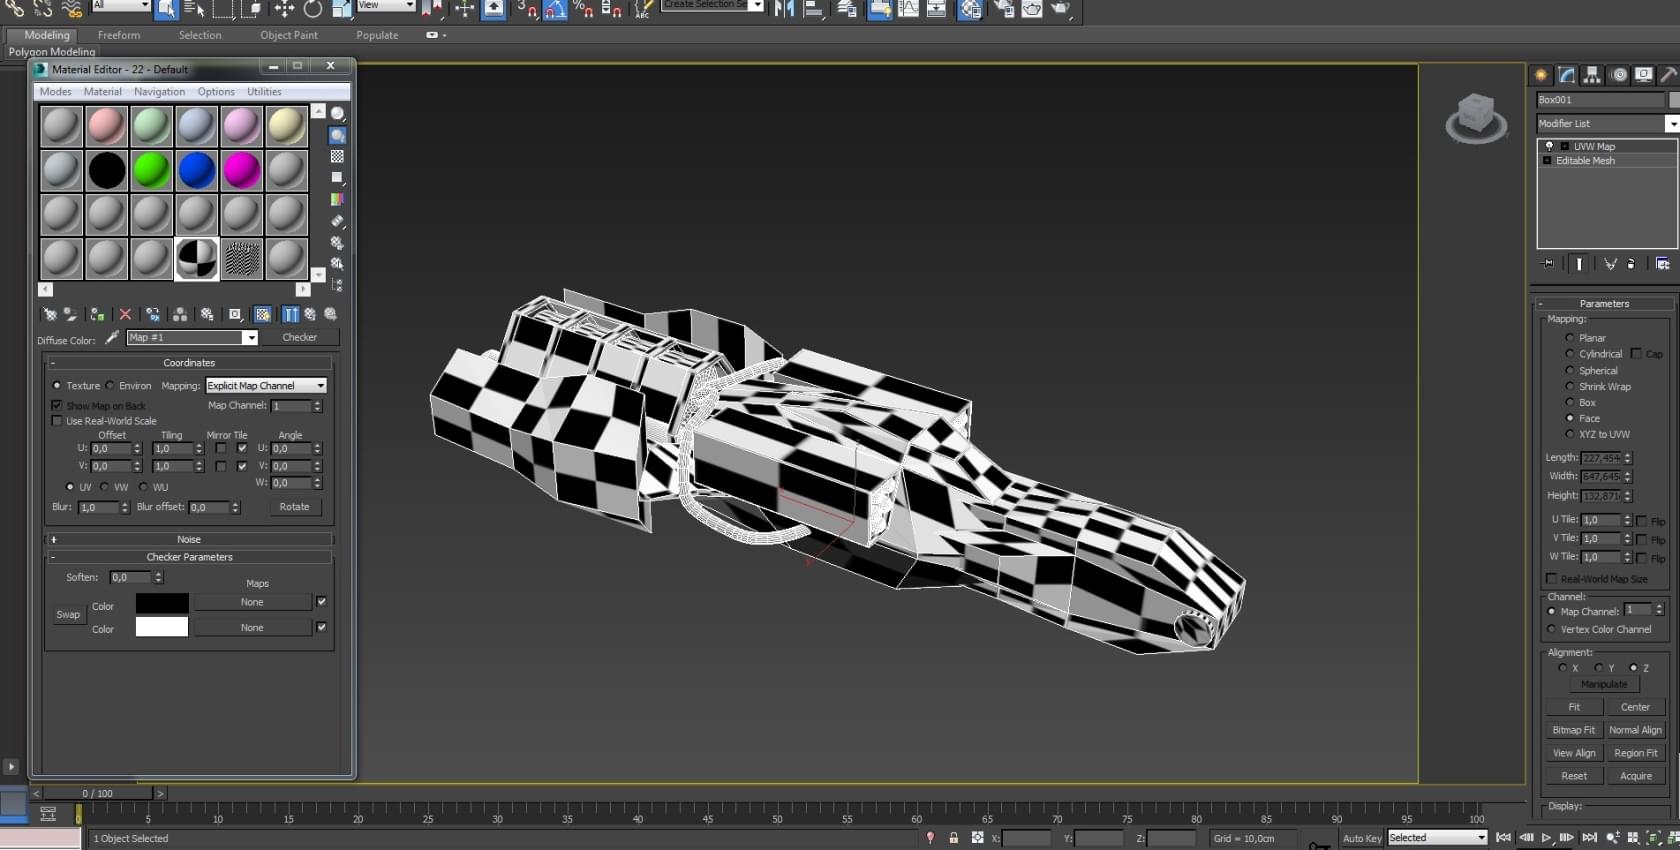Toggle the Backlight icon in Material Editor

pos(338,135)
